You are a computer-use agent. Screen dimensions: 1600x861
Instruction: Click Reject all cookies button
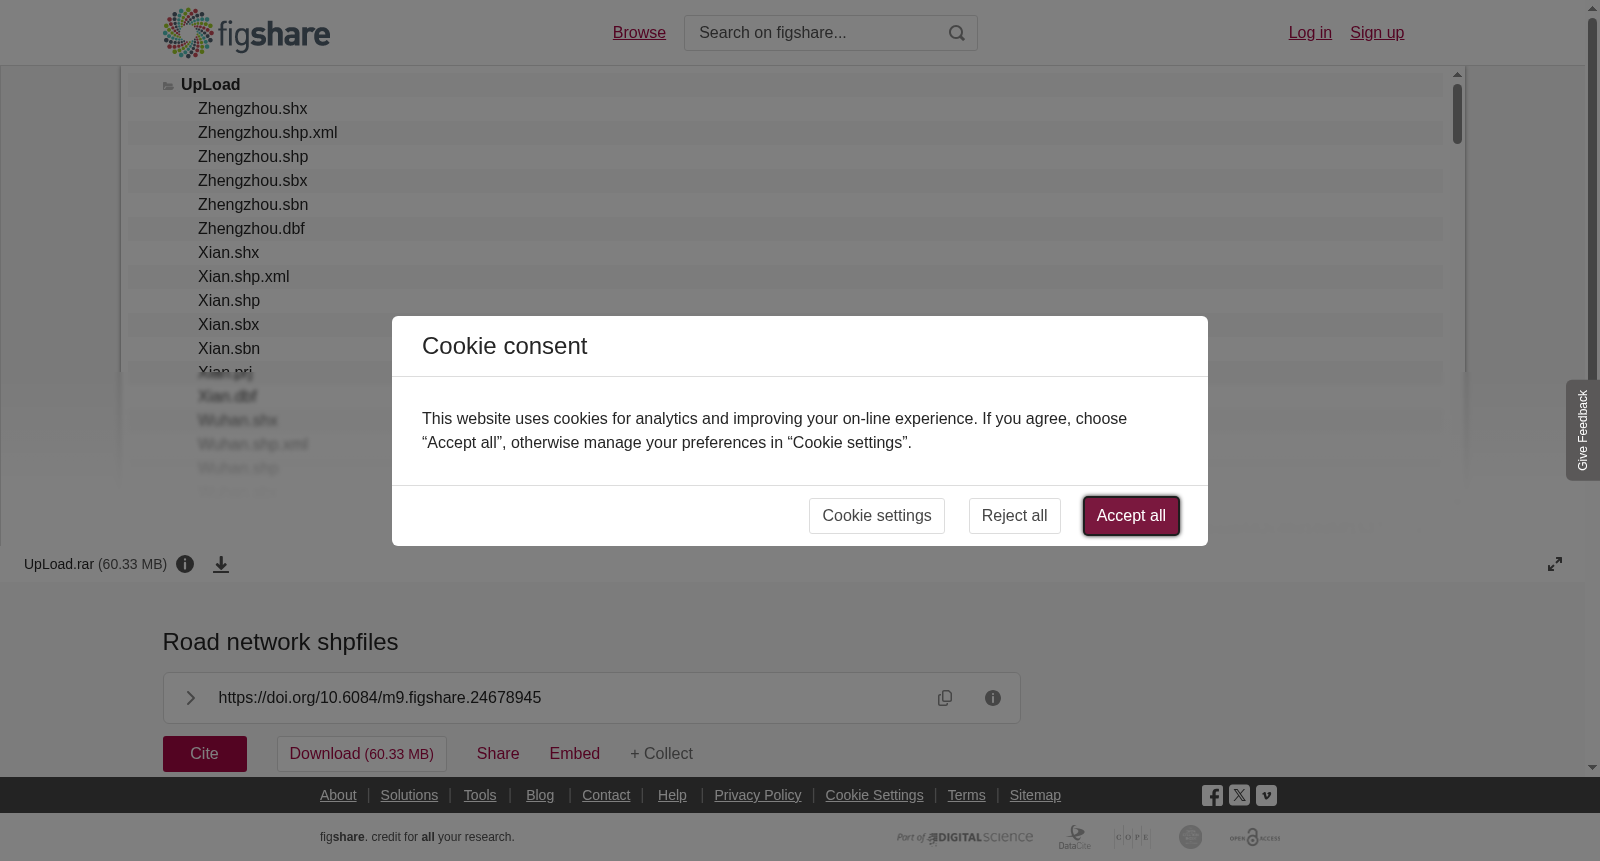point(1015,516)
